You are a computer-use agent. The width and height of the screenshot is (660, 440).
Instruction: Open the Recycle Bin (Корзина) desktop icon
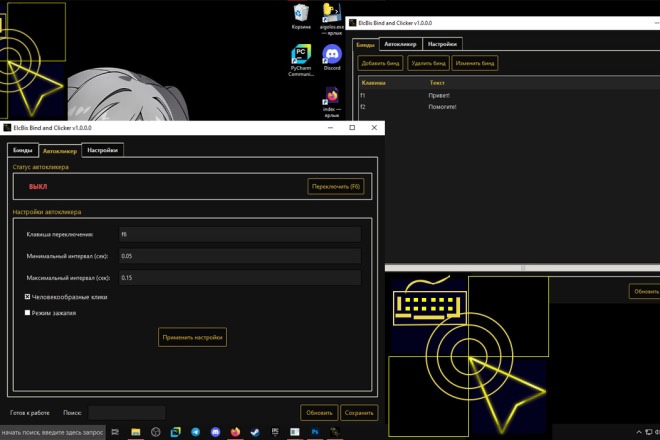pyautogui.click(x=301, y=14)
